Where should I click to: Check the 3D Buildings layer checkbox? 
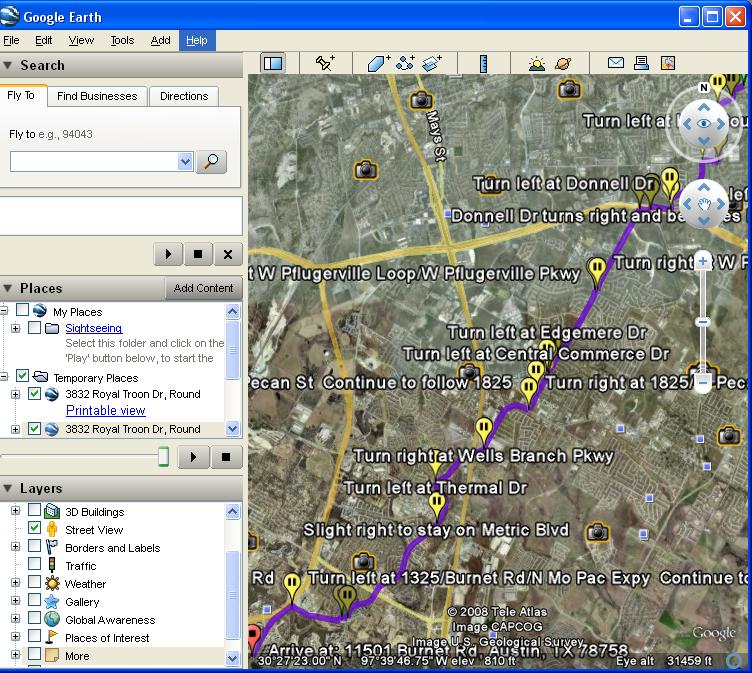tap(35, 511)
